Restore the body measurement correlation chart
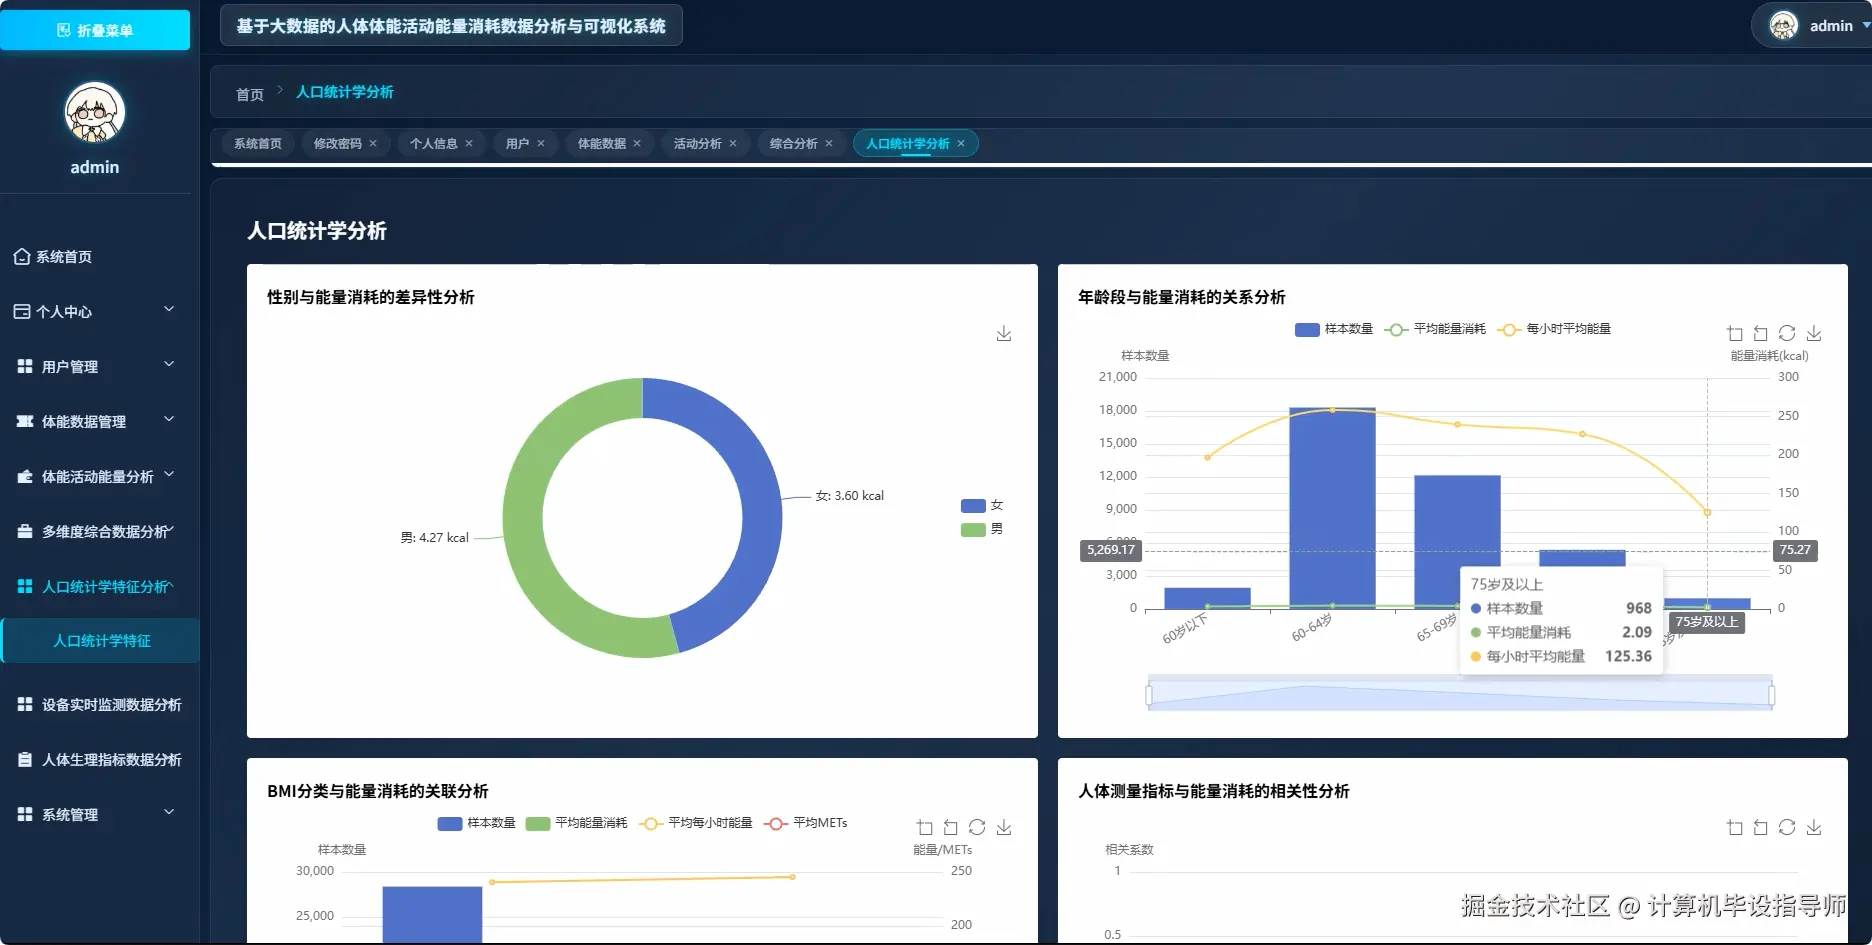The image size is (1872, 945). 1787,828
